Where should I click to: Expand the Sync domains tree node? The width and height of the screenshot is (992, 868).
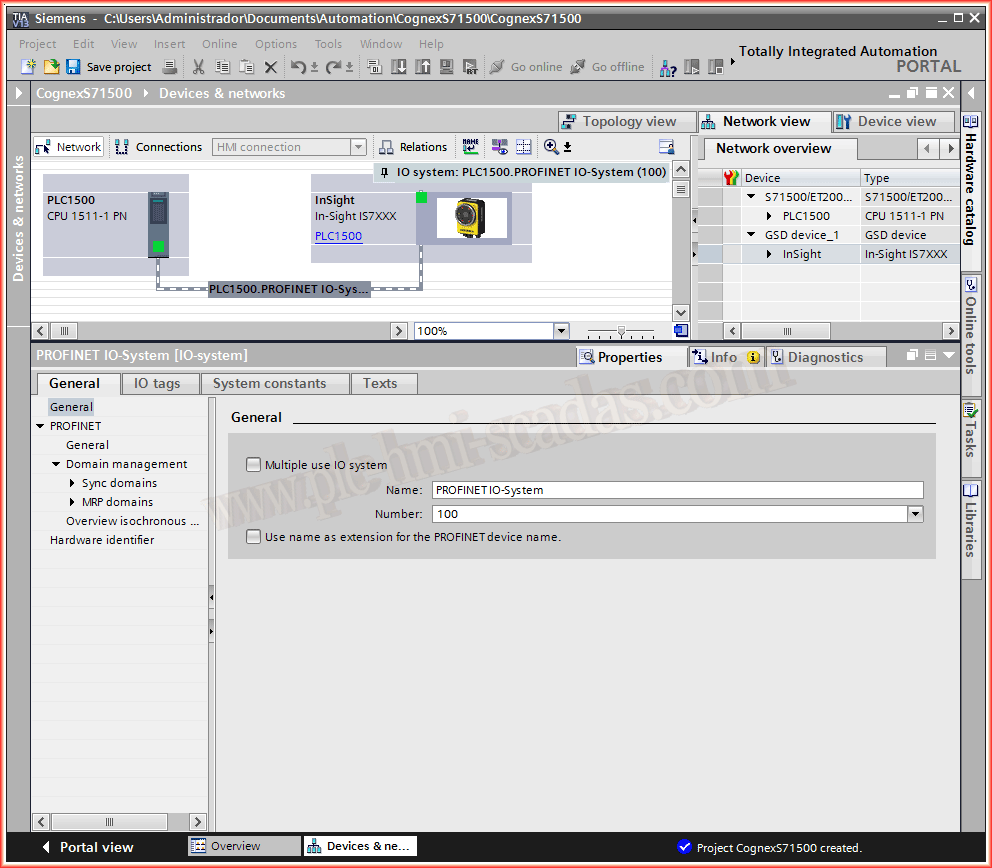(x=72, y=483)
